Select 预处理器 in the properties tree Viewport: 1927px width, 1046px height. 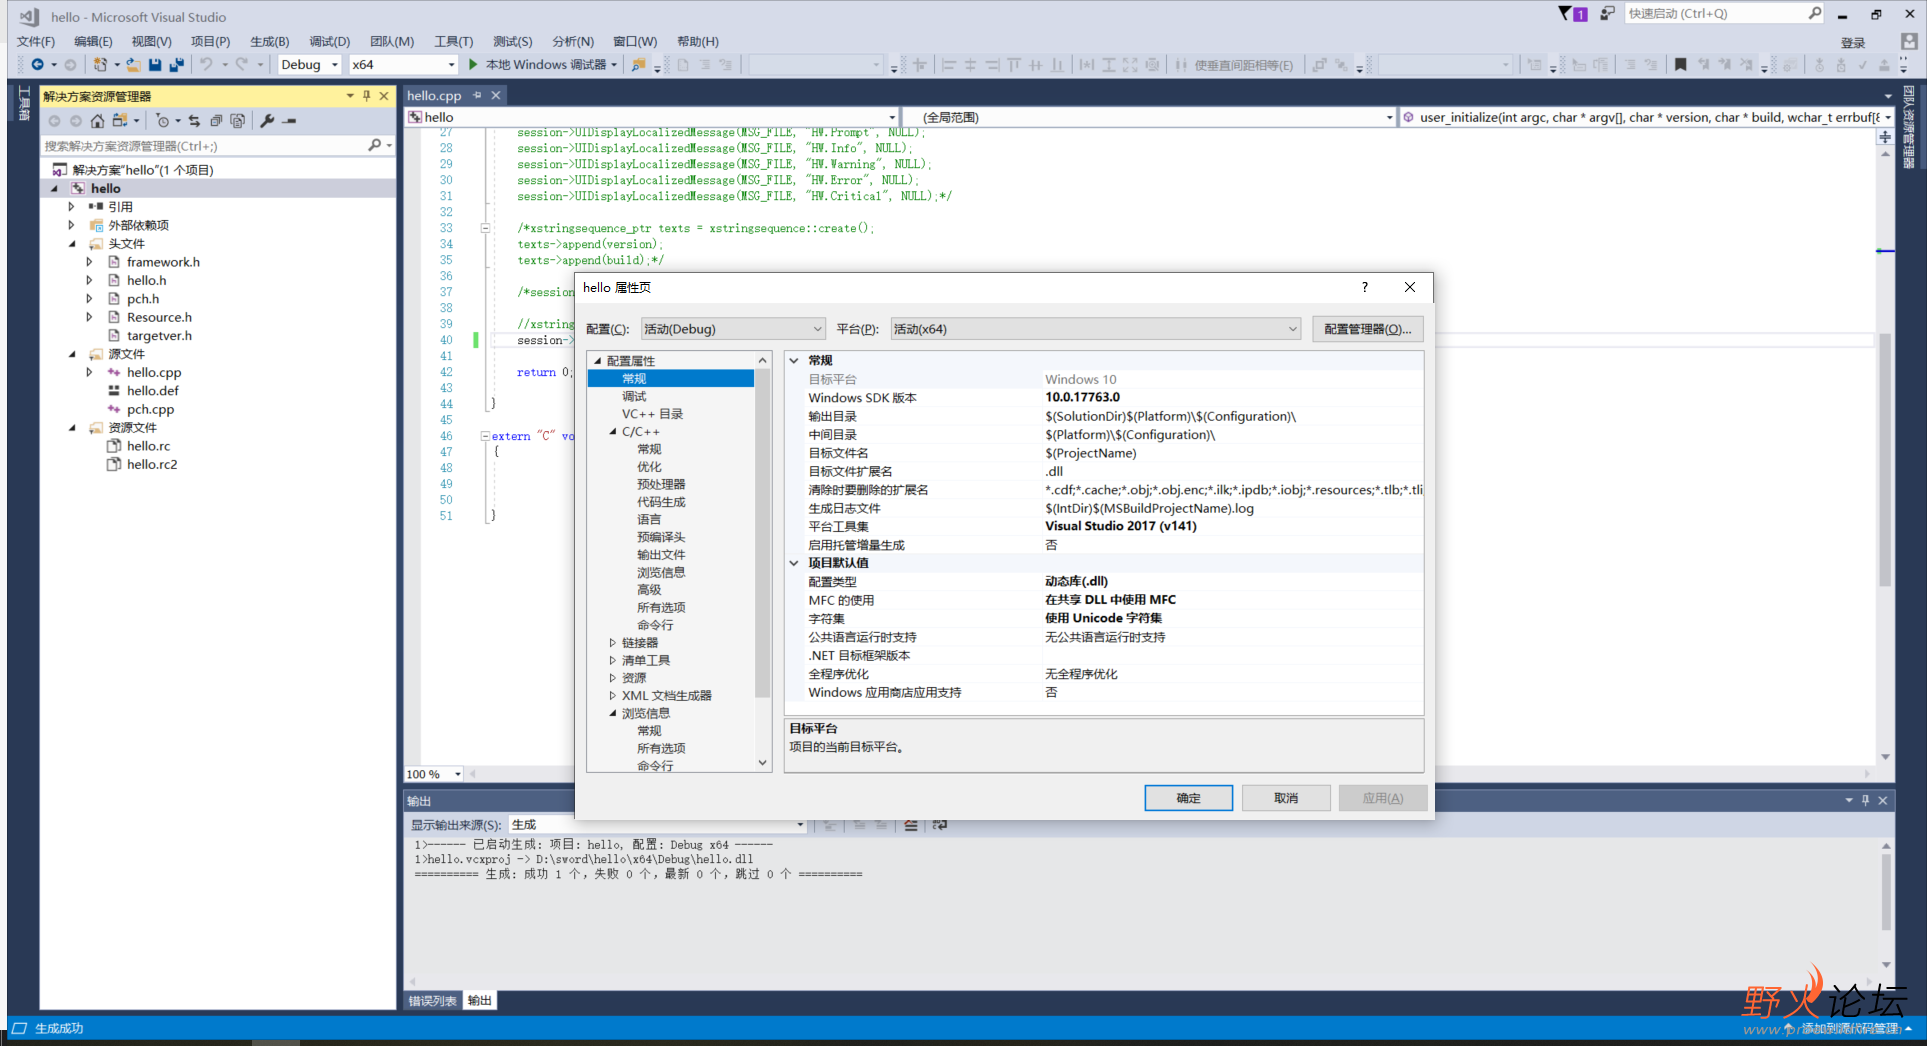[x=661, y=485]
